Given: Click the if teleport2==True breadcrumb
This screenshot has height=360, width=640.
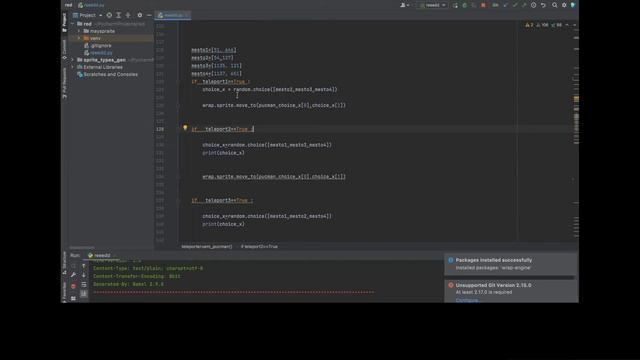Looking at the screenshot, I should coord(259,247).
